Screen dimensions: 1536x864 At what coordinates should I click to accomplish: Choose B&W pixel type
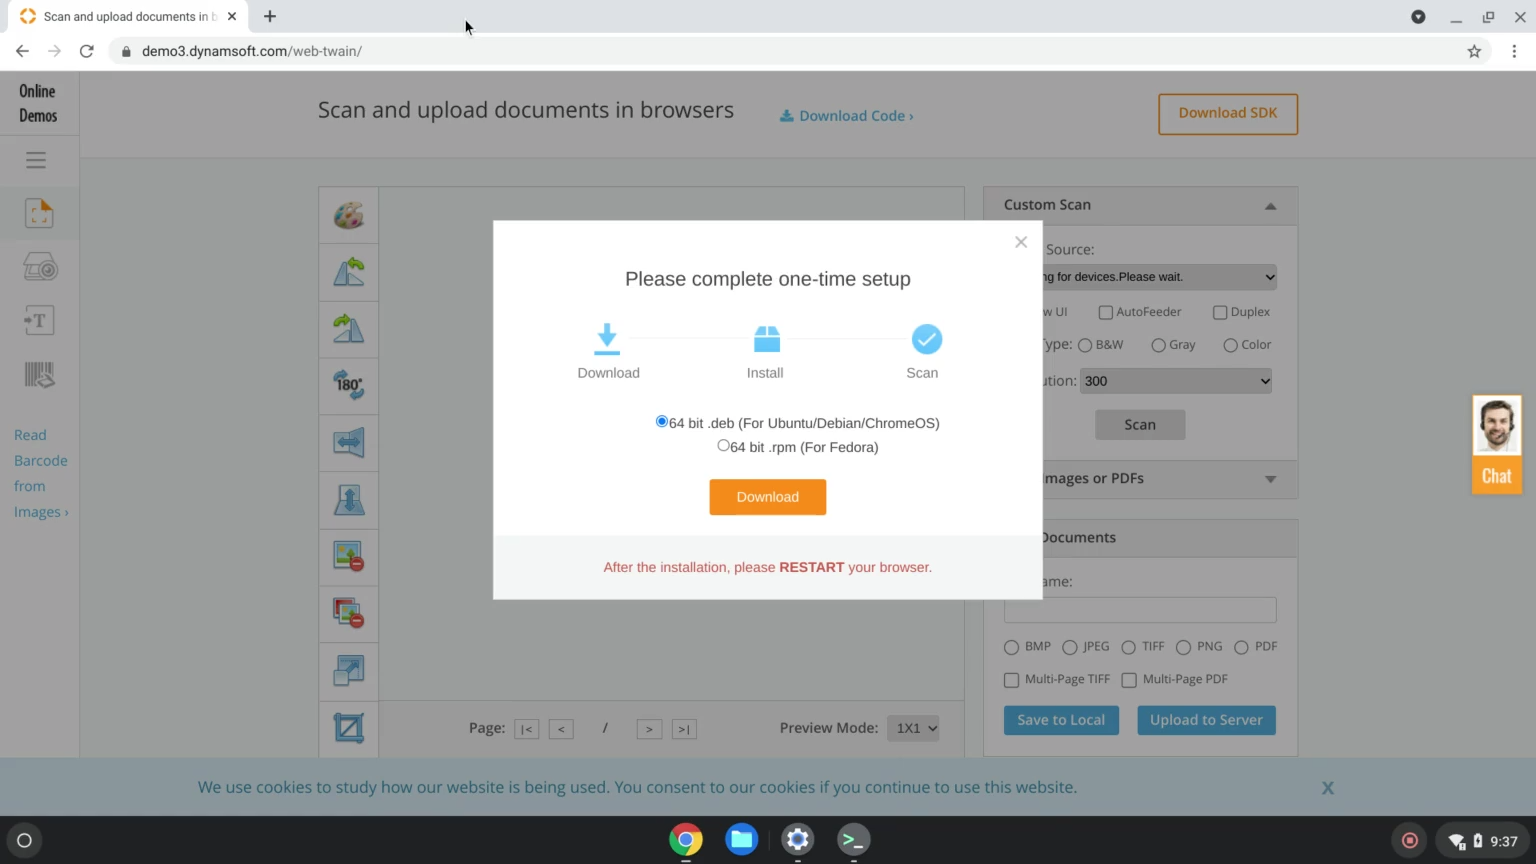(1085, 345)
